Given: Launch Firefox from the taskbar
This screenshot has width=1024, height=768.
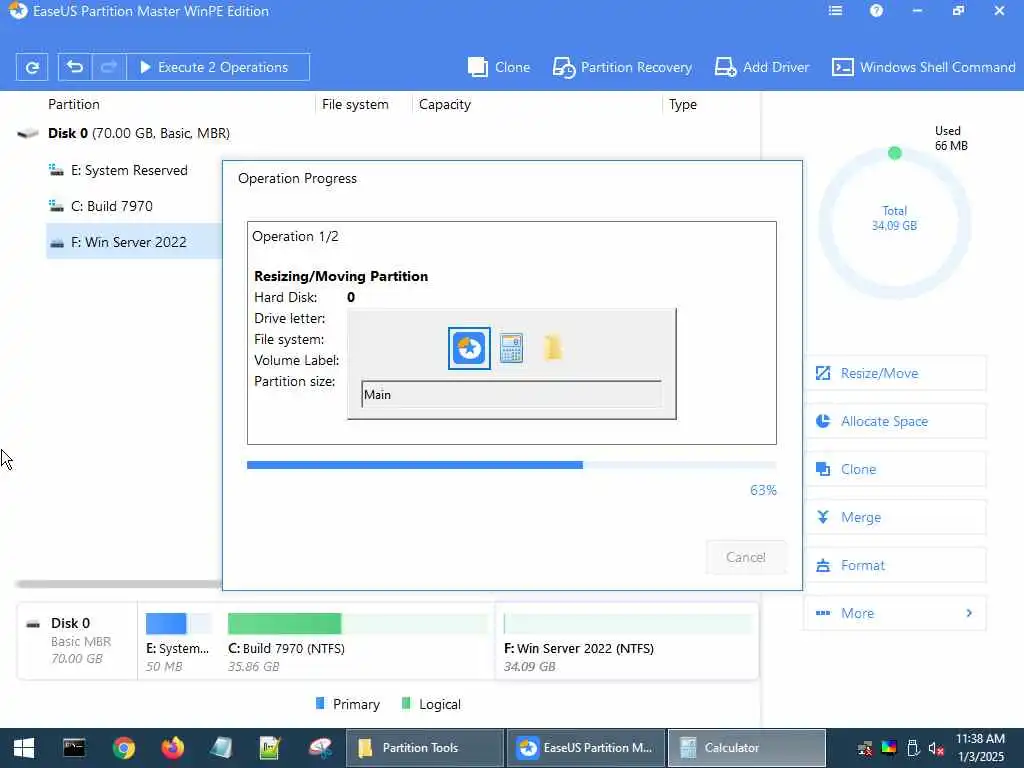Looking at the screenshot, I should point(172,748).
